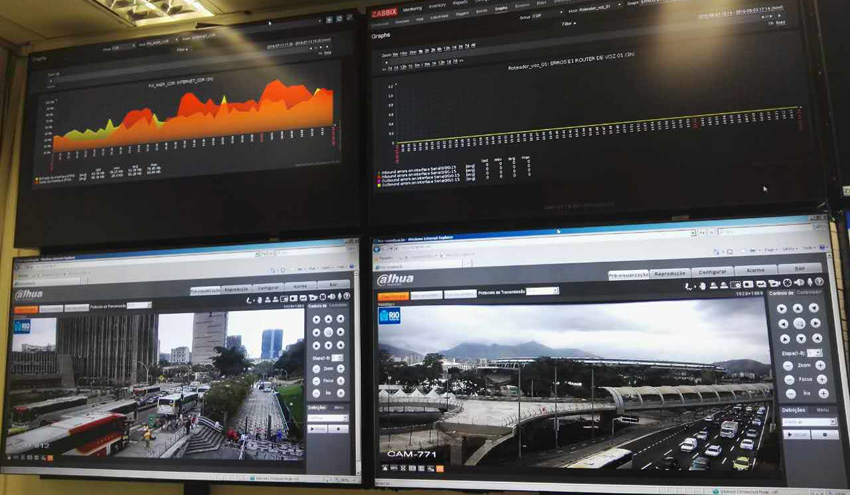Select orange main stream button, CAM-771 window

tap(393, 297)
